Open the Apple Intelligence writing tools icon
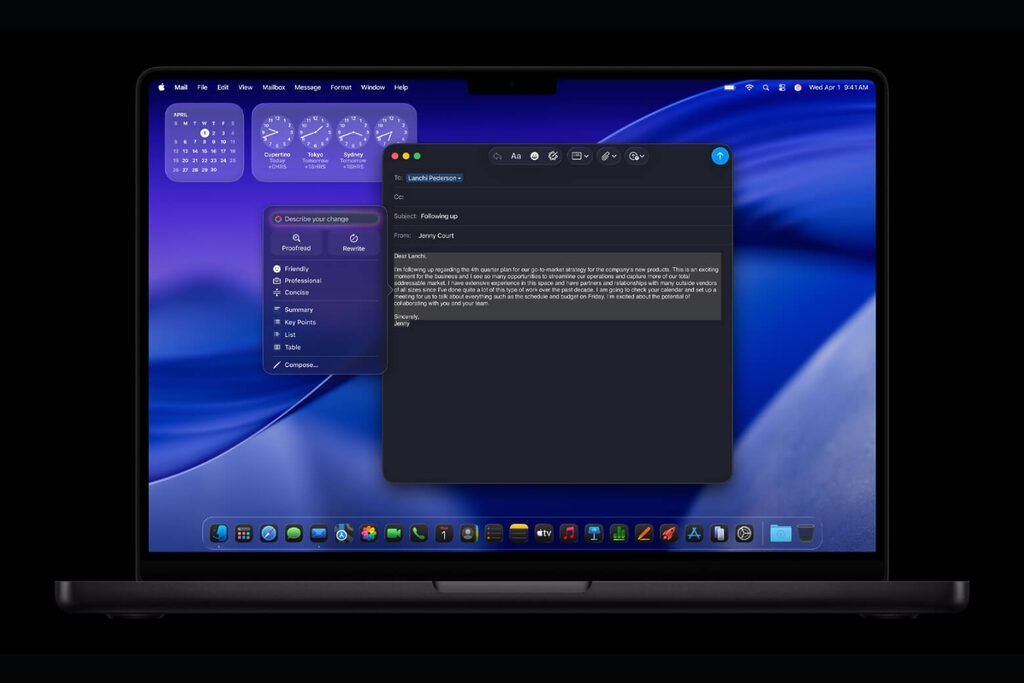This screenshot has width=1024, height=683. point(553,156)
